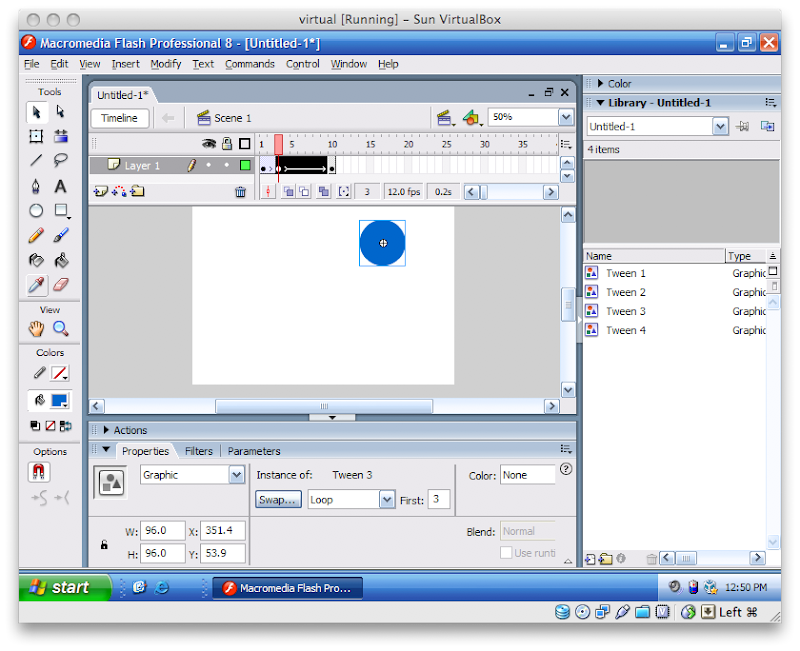Toggle Onion Skin button

point(288,192)
